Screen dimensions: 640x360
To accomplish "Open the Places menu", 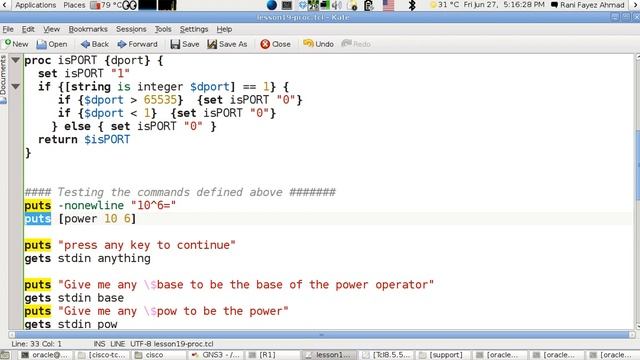I will (x=74, y=5).
